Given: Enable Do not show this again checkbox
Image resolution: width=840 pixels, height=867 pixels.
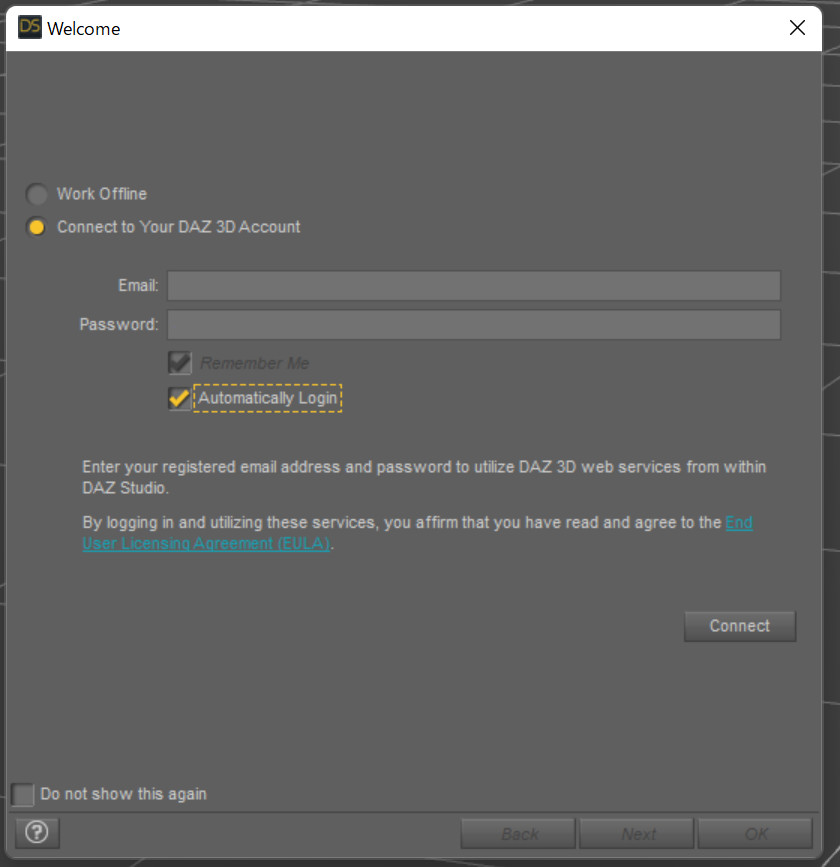Looking at the screenshot, I should 23,795.
